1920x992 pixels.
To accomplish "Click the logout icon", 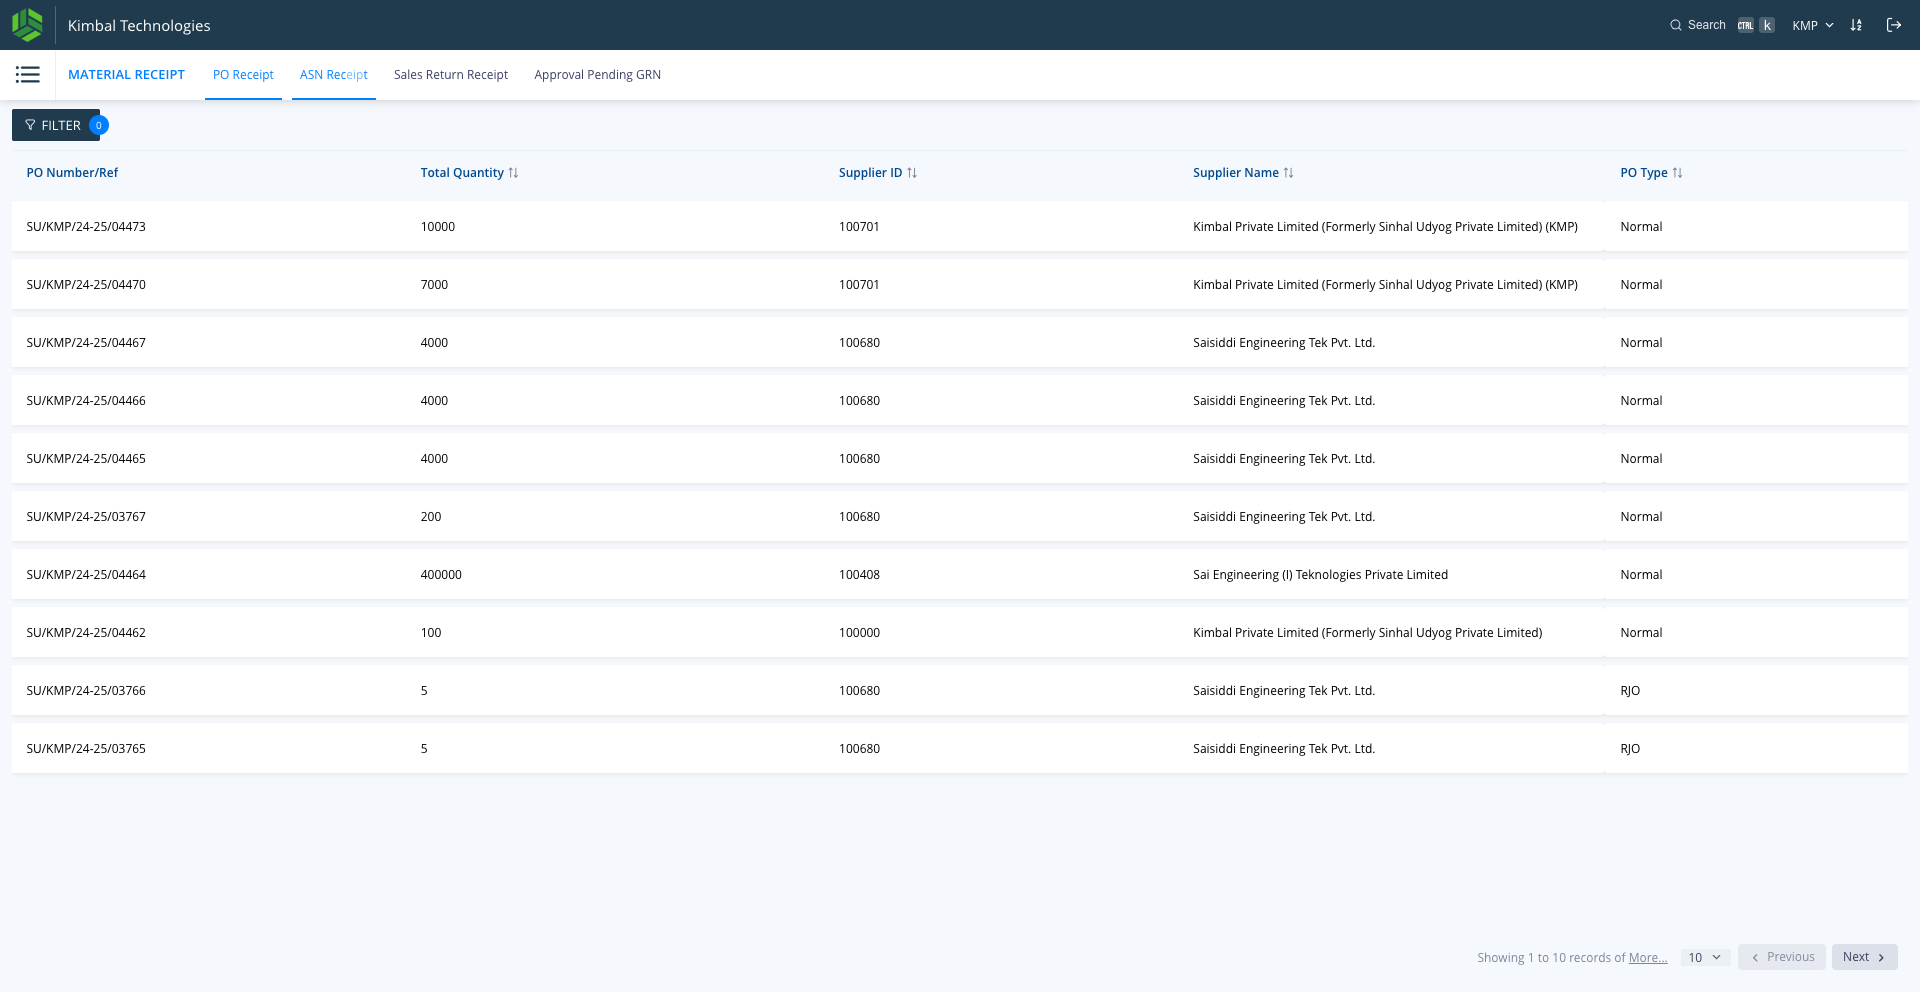I will pos(1894,25).
